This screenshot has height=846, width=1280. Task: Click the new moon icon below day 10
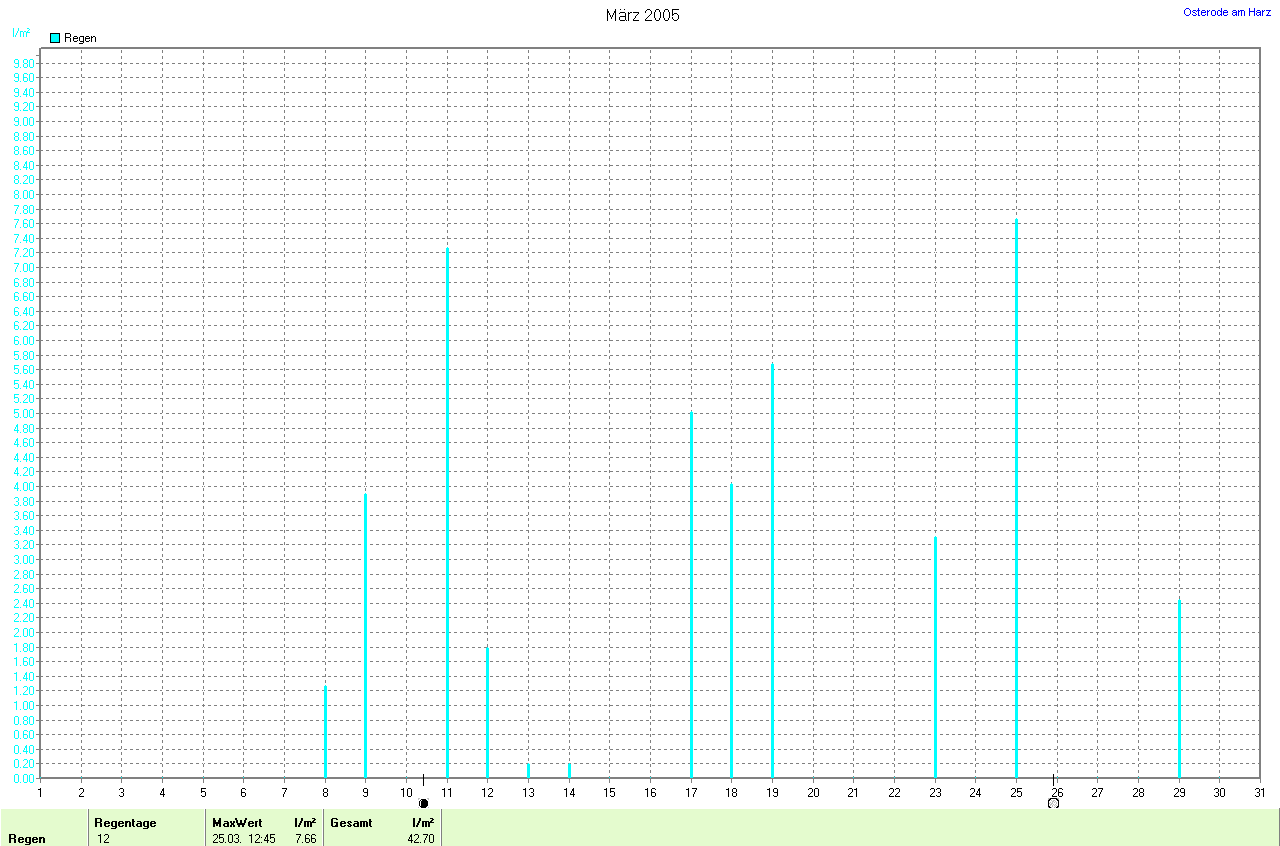point(423,803)
